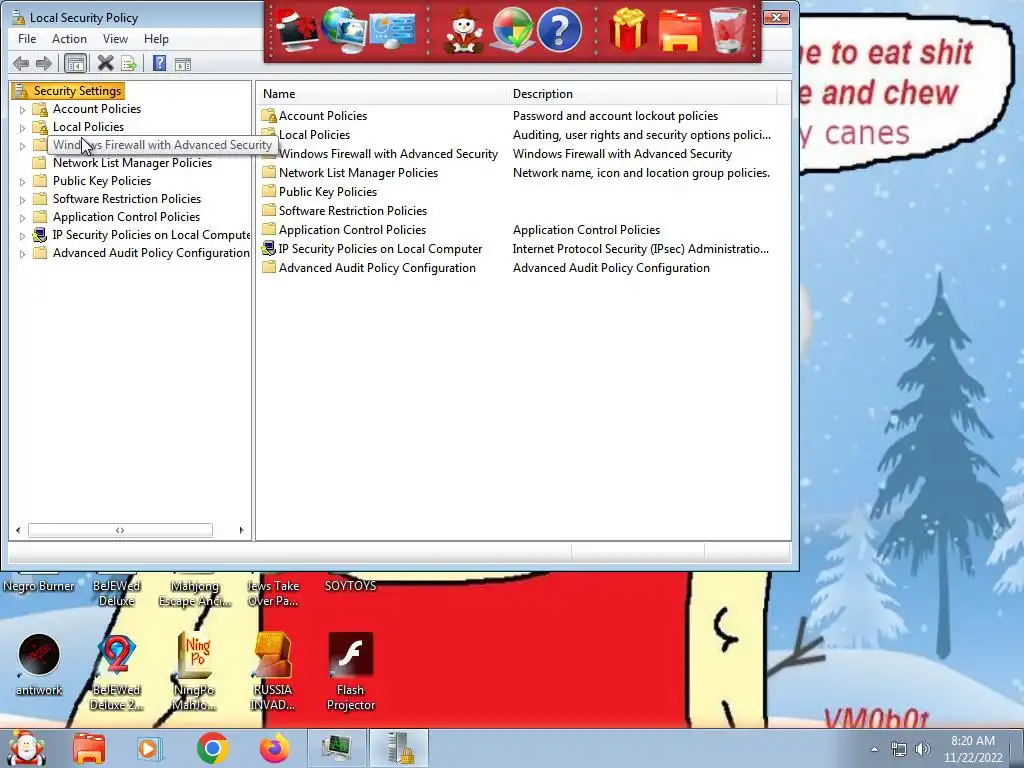Open the NingPo Mahjong desktop icon
1024x768 pixels.
195,671
